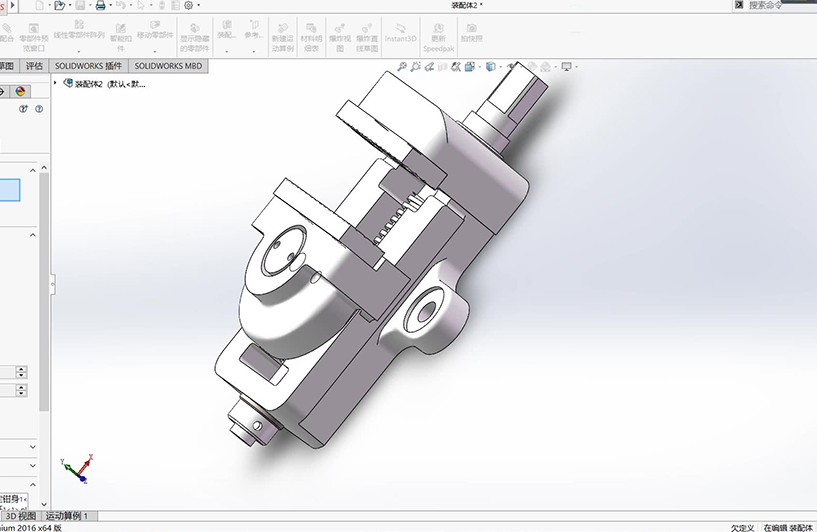Viewport: 817px width, 532px height.
Task: Open the View Orientation dropdown arrow
Action: [x=479, y=67]
